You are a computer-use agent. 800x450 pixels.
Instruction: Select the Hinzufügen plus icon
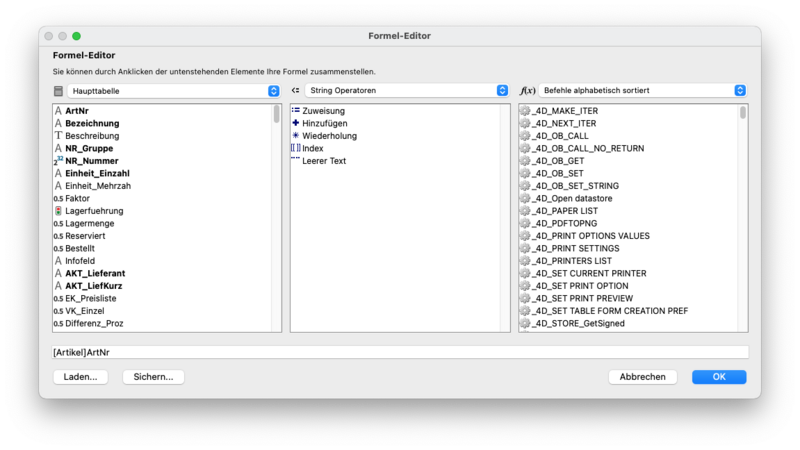(x=295, y=123)
